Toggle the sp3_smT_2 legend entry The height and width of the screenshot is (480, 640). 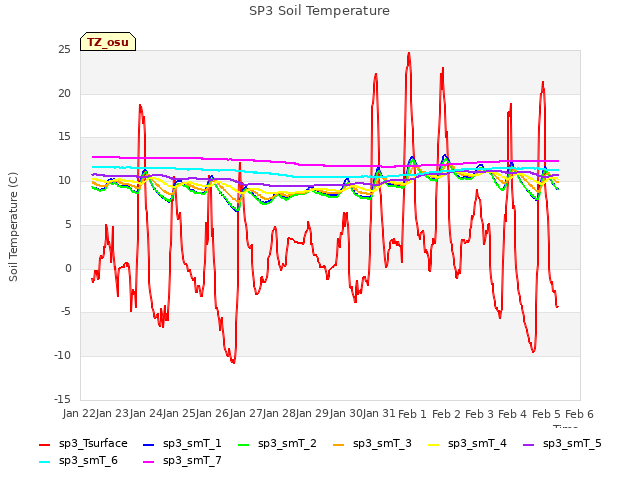[277, 444]
